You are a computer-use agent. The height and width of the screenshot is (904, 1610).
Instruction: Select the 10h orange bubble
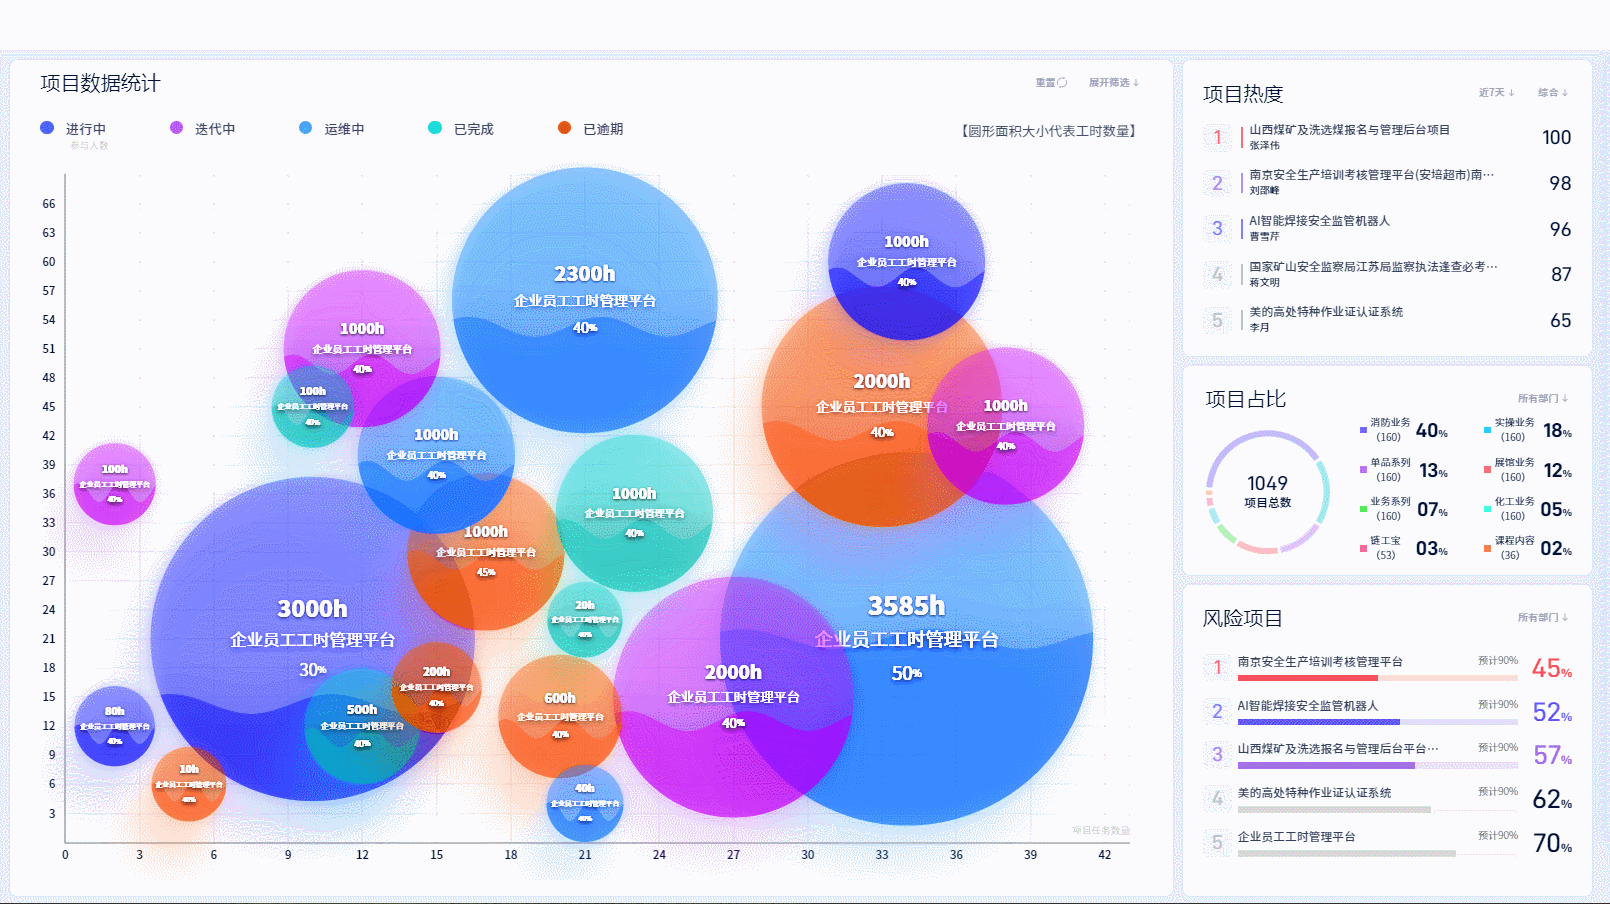[x=189, y=784]
